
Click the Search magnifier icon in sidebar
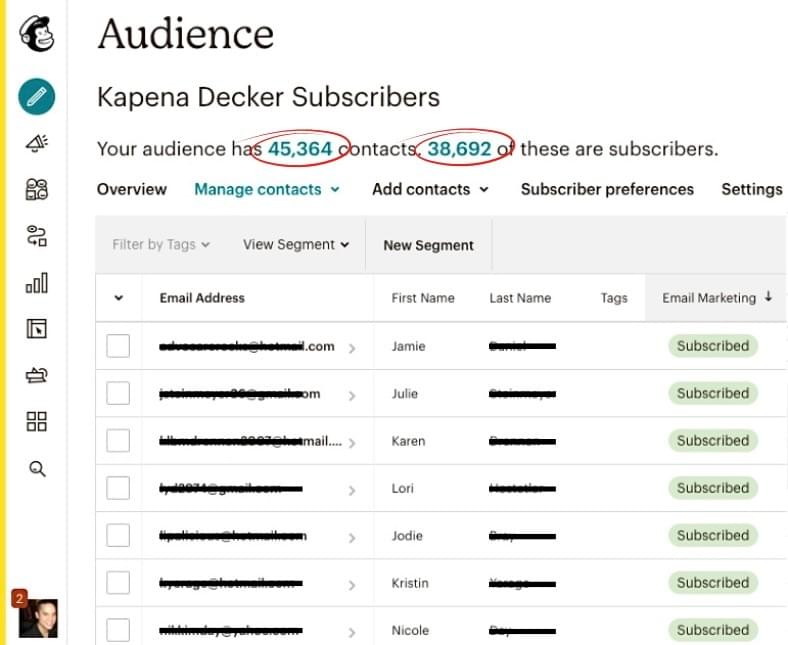(x=37, y=468)
